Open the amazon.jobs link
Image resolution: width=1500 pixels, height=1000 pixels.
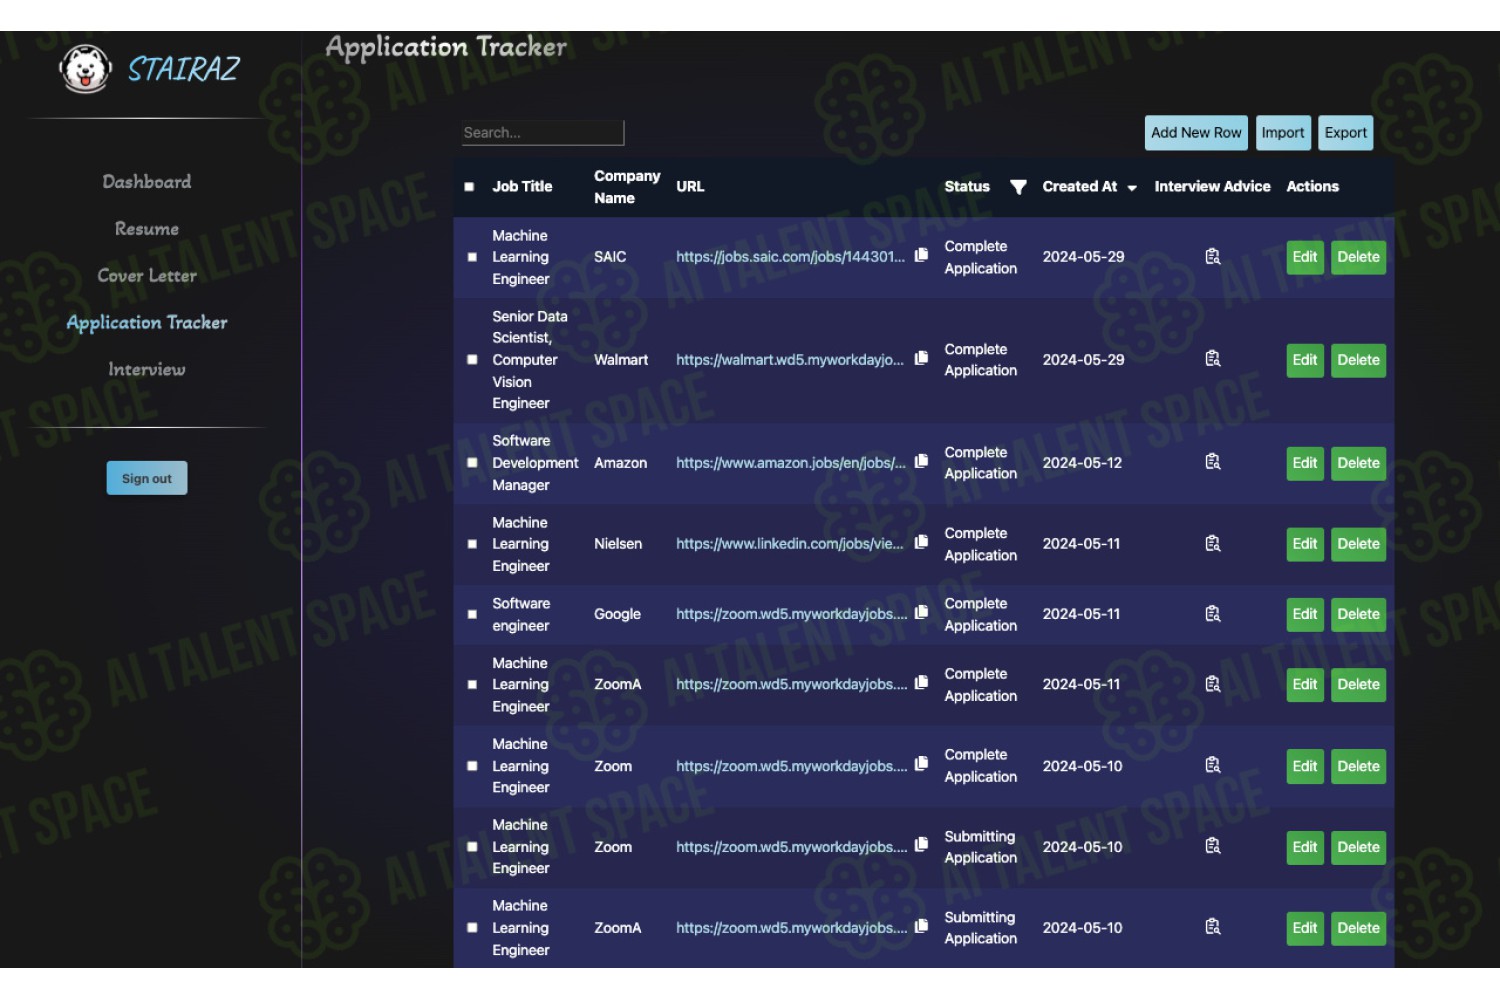coord(791,463)
